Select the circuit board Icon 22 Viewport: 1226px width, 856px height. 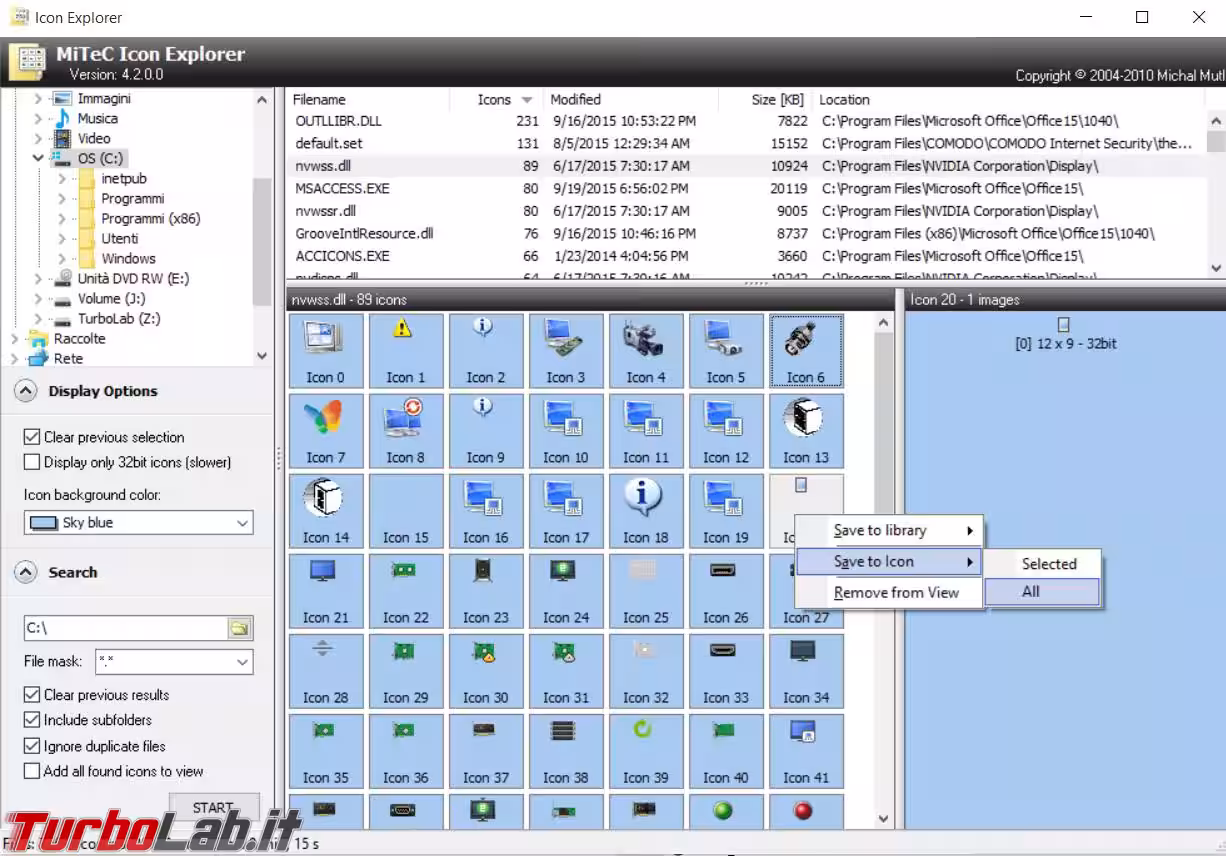point(406,590)
